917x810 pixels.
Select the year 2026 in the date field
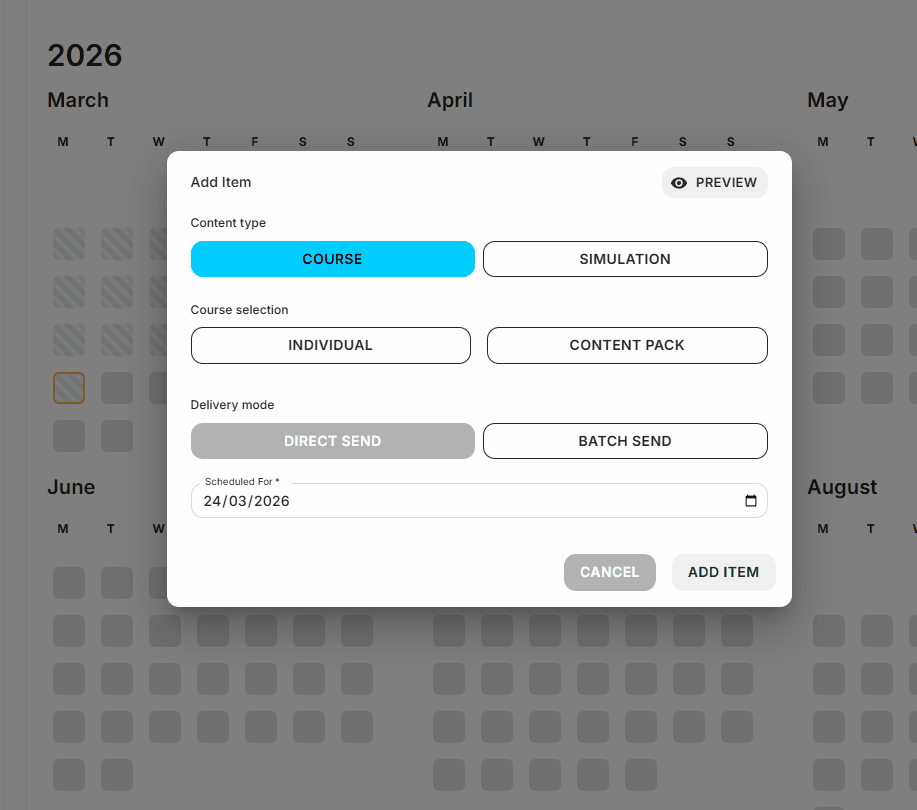[272, 501]
